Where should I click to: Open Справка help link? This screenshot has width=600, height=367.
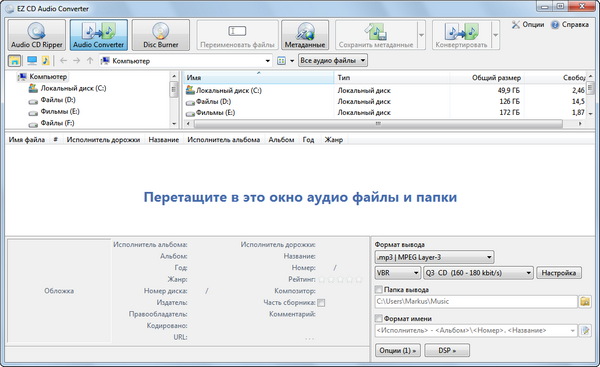point(570,24)
